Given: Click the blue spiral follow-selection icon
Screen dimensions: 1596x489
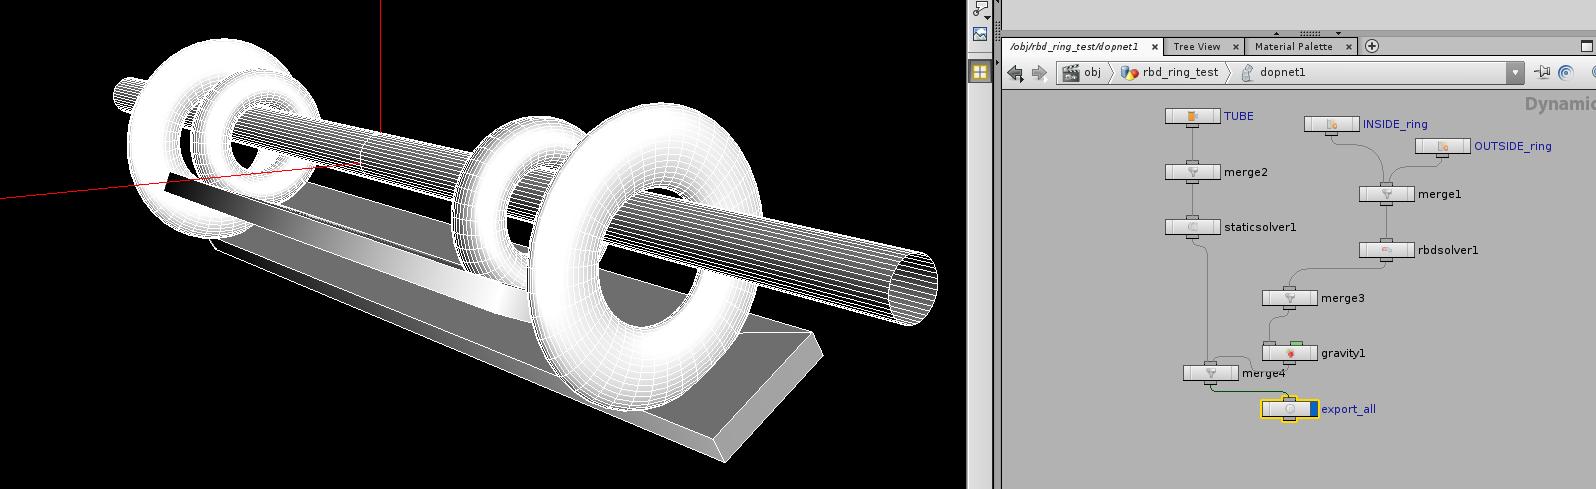Looking at the screenshot, I should point(1566,73).
